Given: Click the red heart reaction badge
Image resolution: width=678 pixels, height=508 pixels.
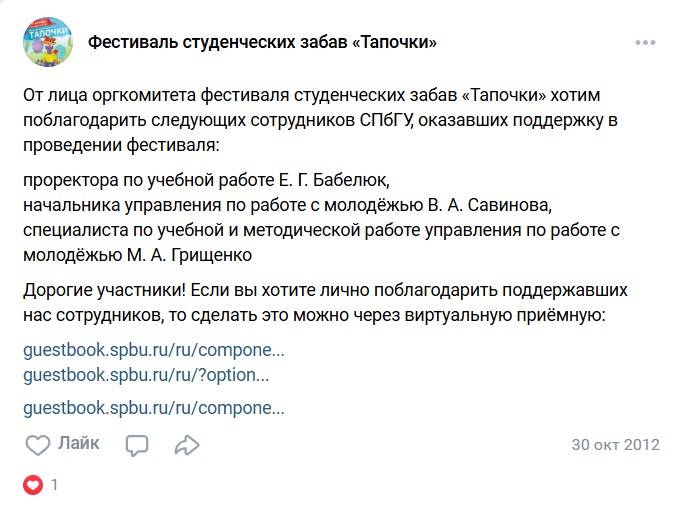Looking at the screenshot, I should 33,485.
